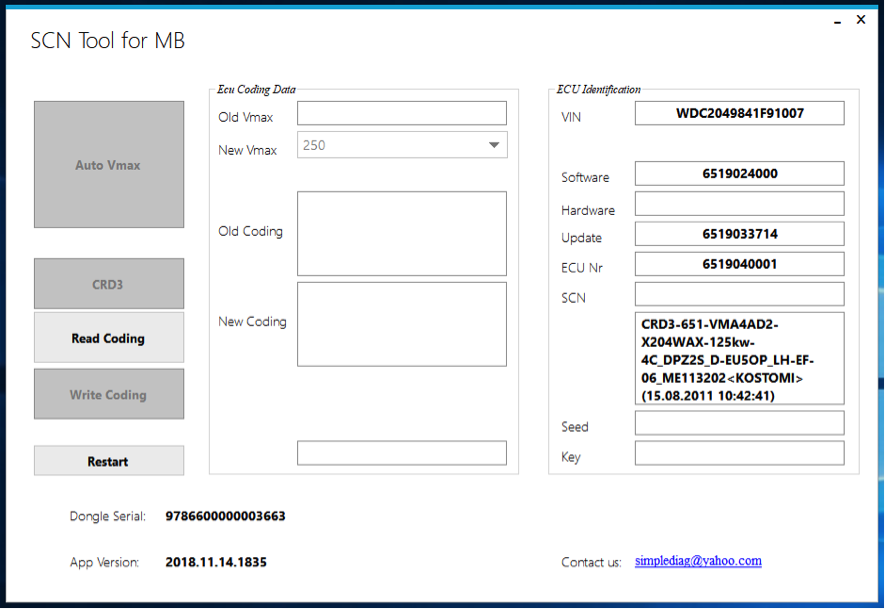Click the Software number field

pyautogui.click(x=739, y=173)
